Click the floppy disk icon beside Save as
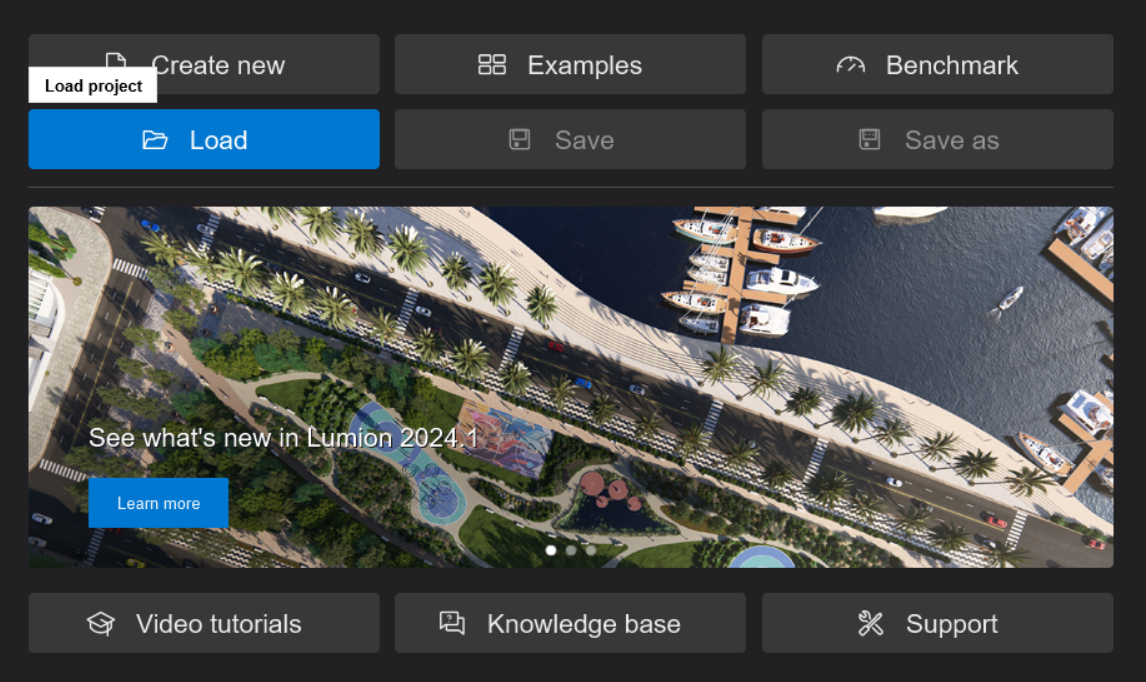The image size is (1146, 682). [870, 140]
